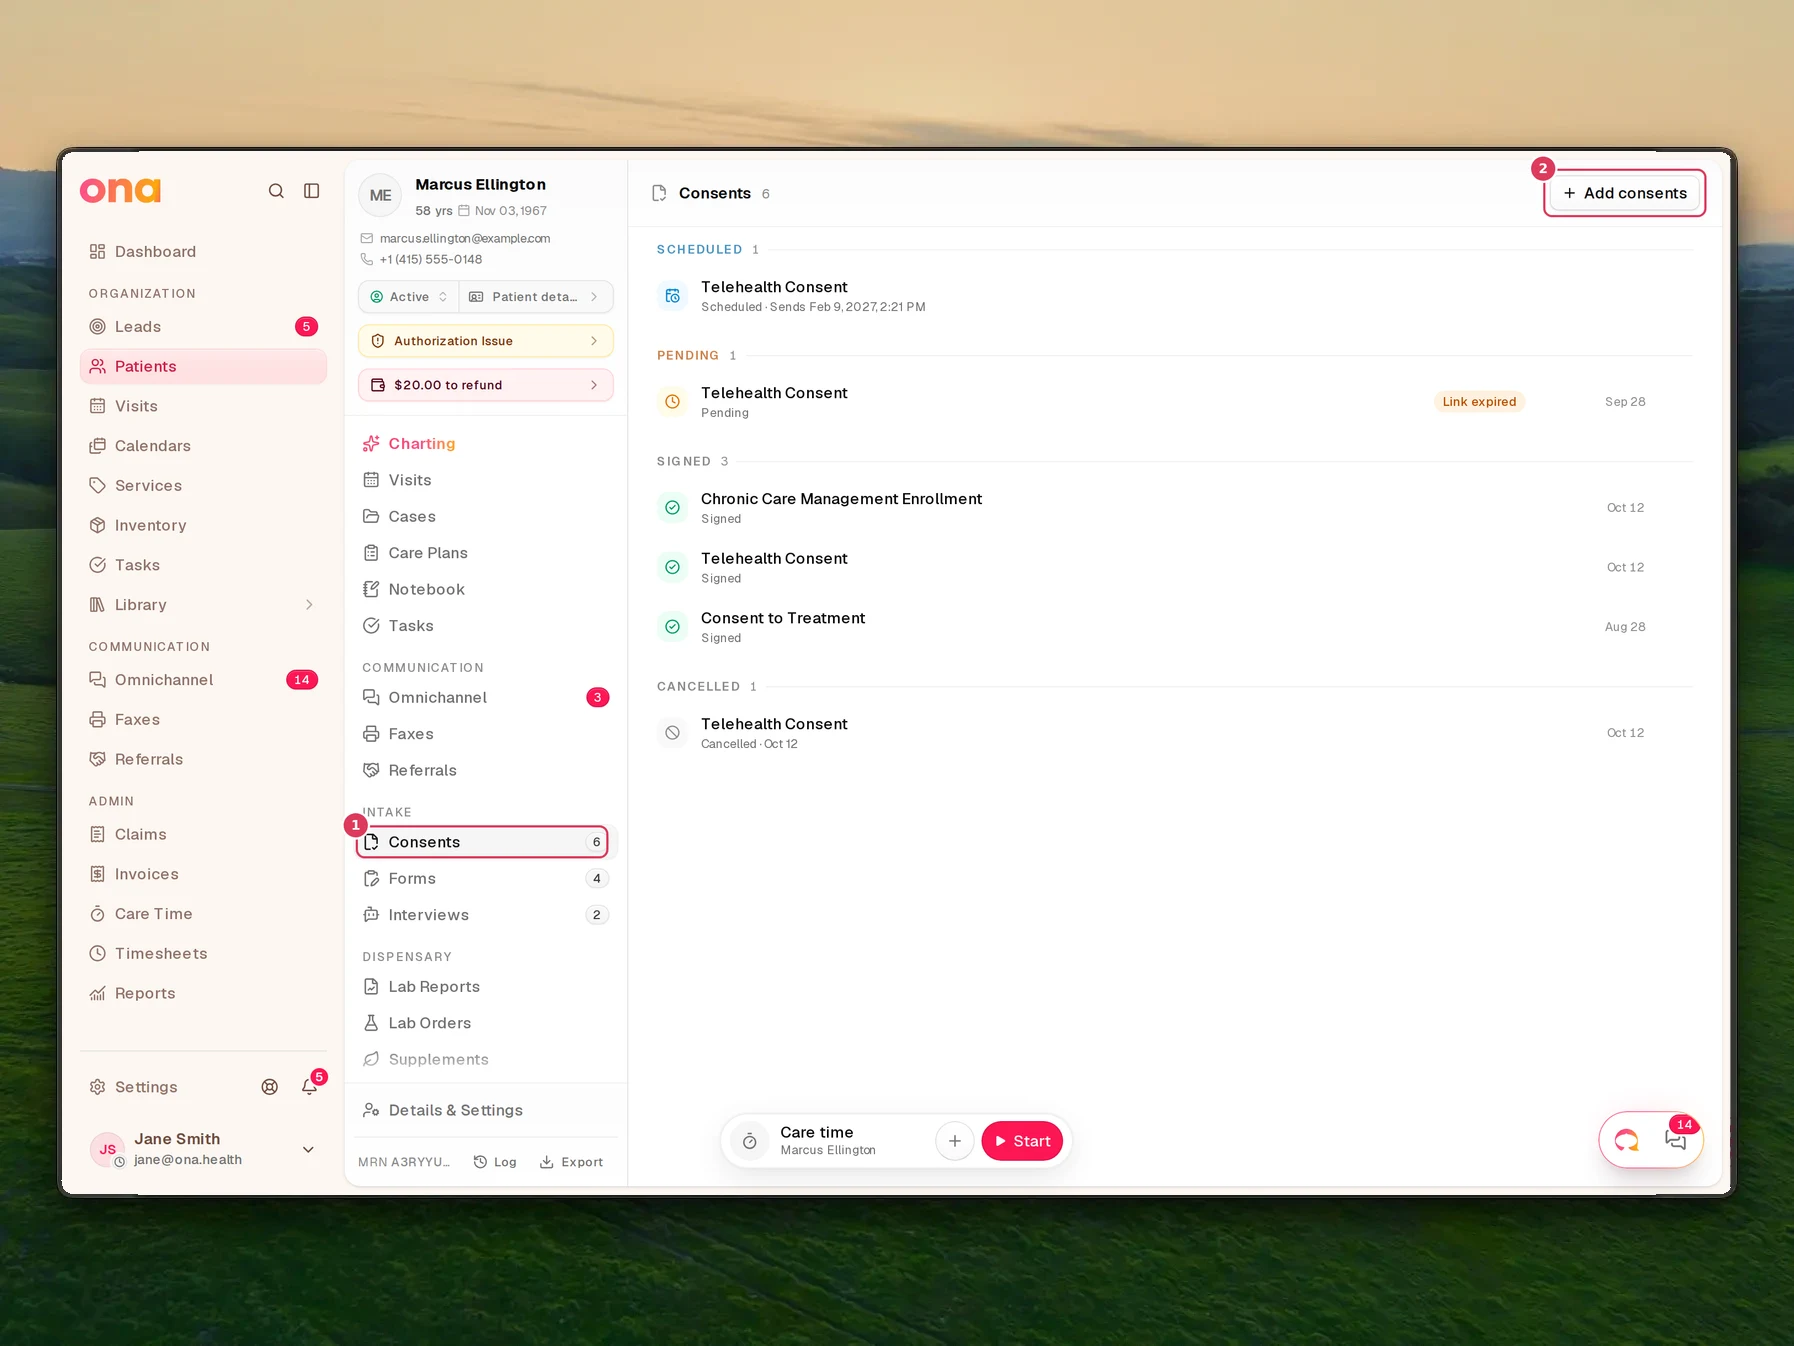Click the pending Telehealth Consent clock icon
The height and width of the screenshot is (1346, 1794).
pos(673,402)
